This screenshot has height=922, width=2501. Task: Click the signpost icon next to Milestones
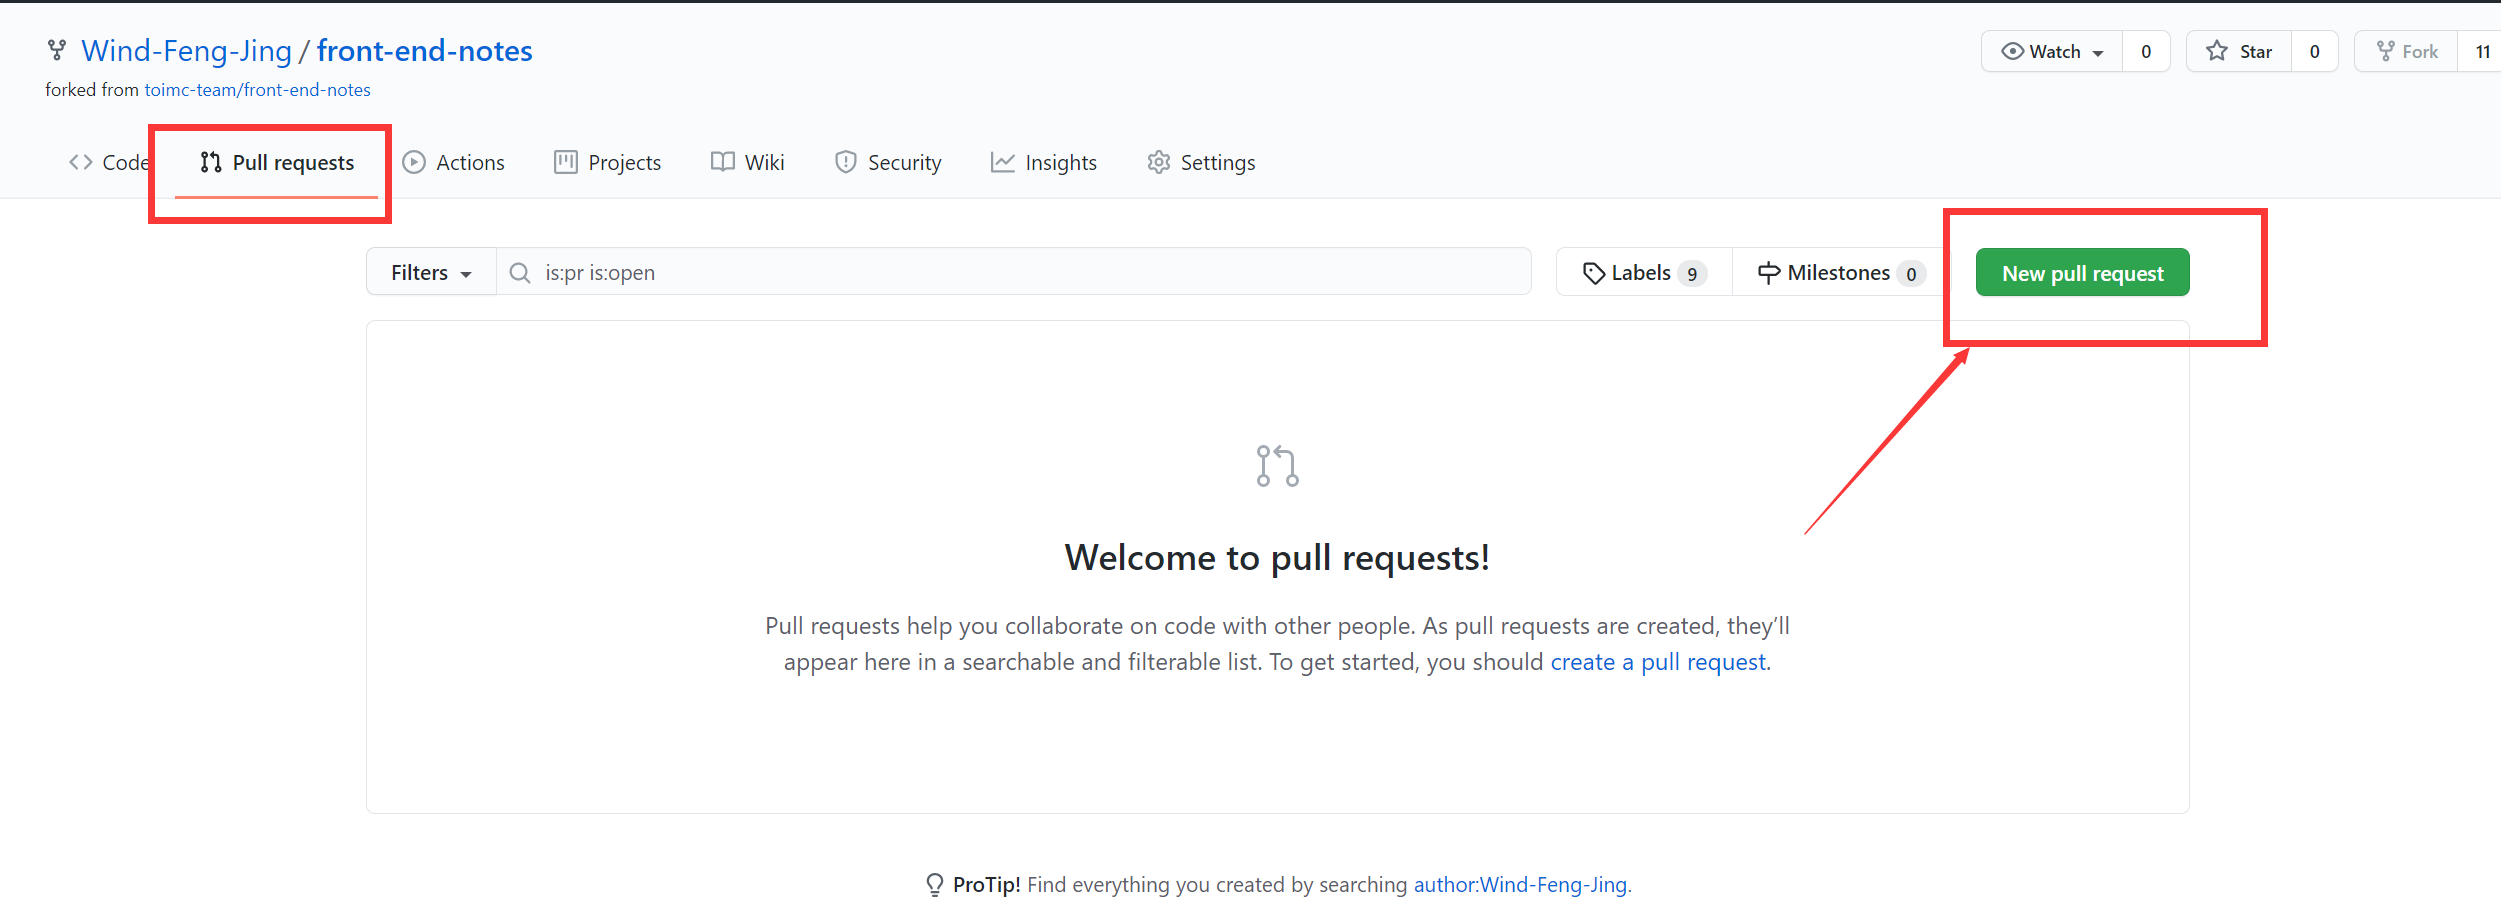click(x=1769, y=273)
